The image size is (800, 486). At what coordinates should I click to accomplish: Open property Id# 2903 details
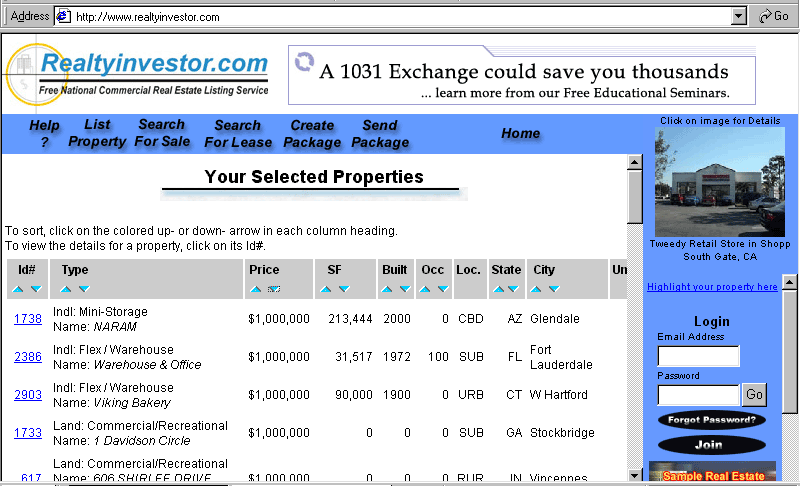tap(28, 395)
